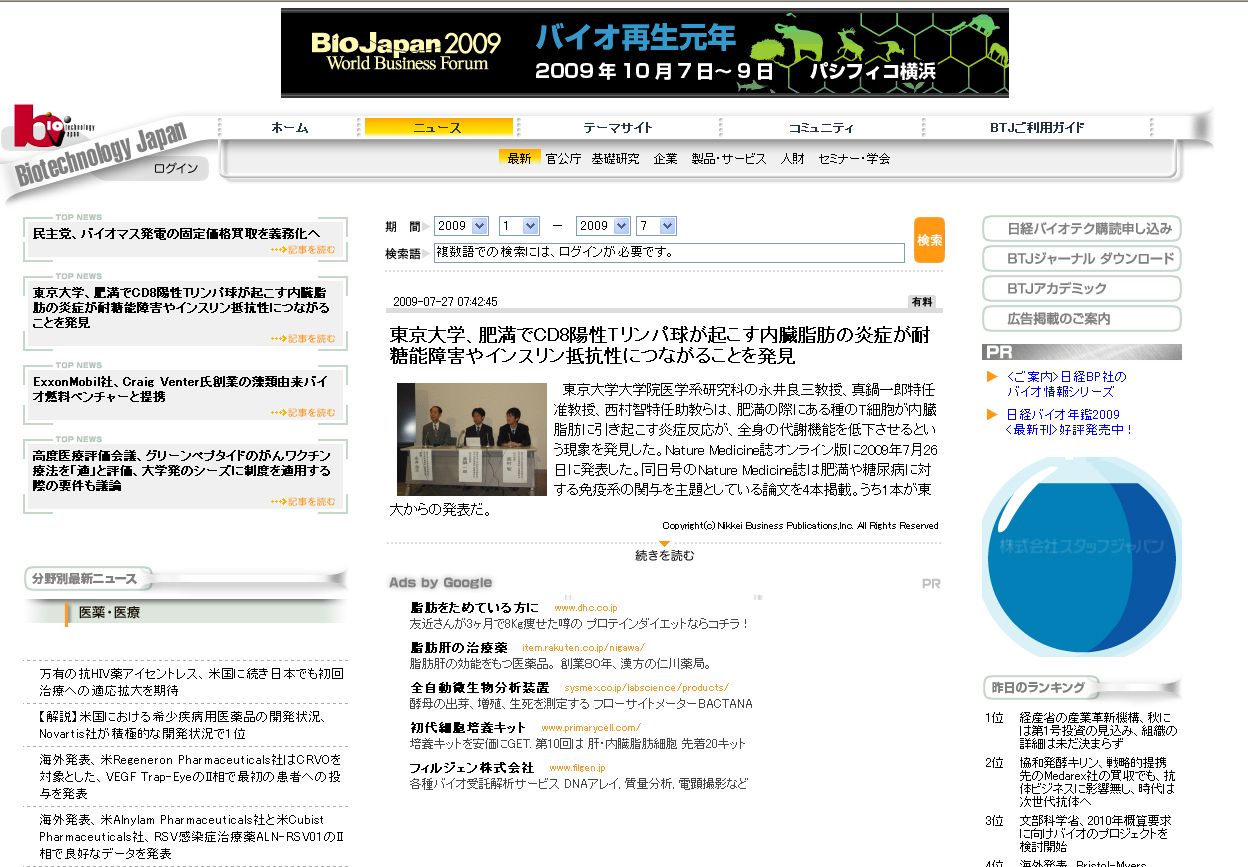Open 日経バイオテク購読申し込み sidebar button

click(x=1081, y=228)
